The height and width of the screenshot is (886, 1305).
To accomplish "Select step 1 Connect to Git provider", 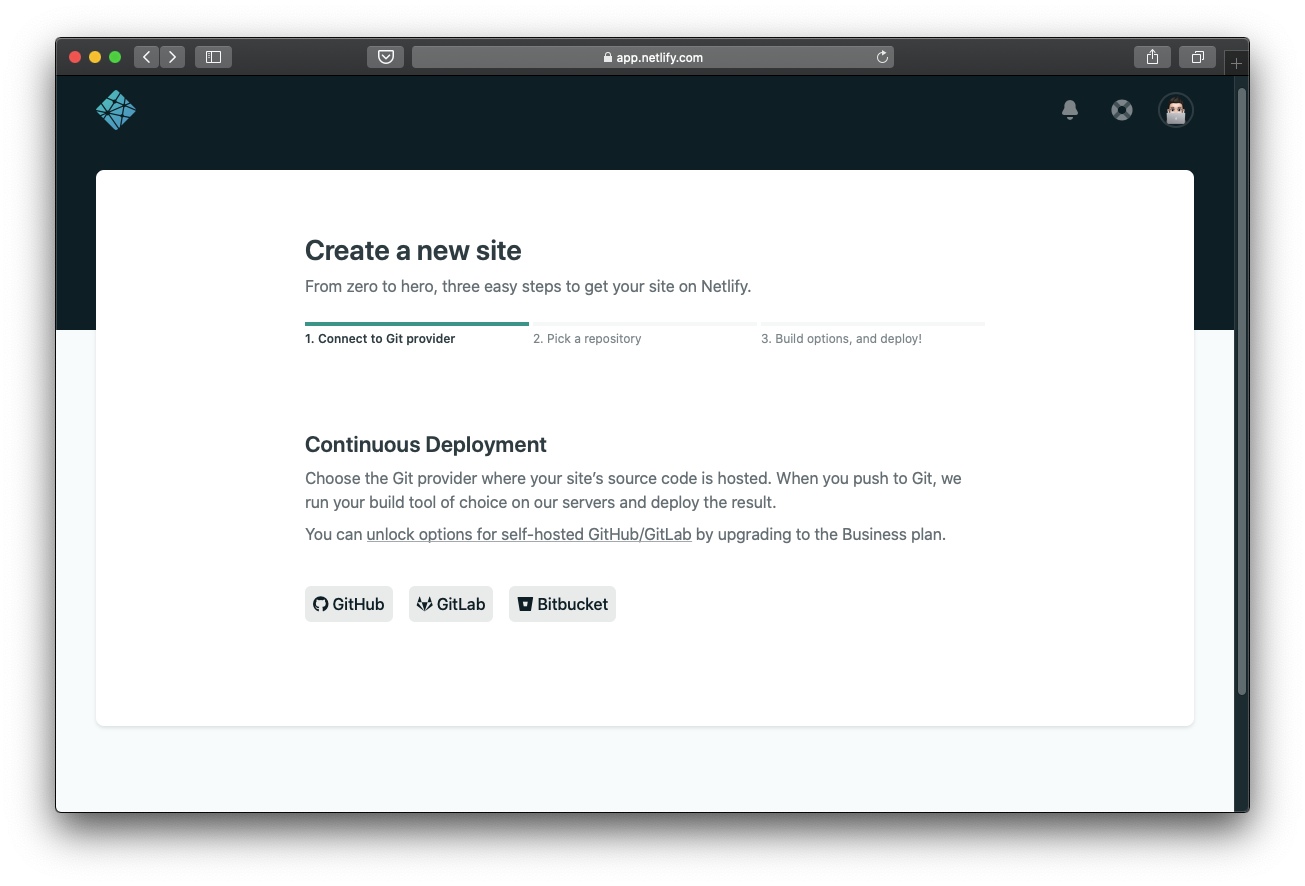I will (x=417, y=333).
